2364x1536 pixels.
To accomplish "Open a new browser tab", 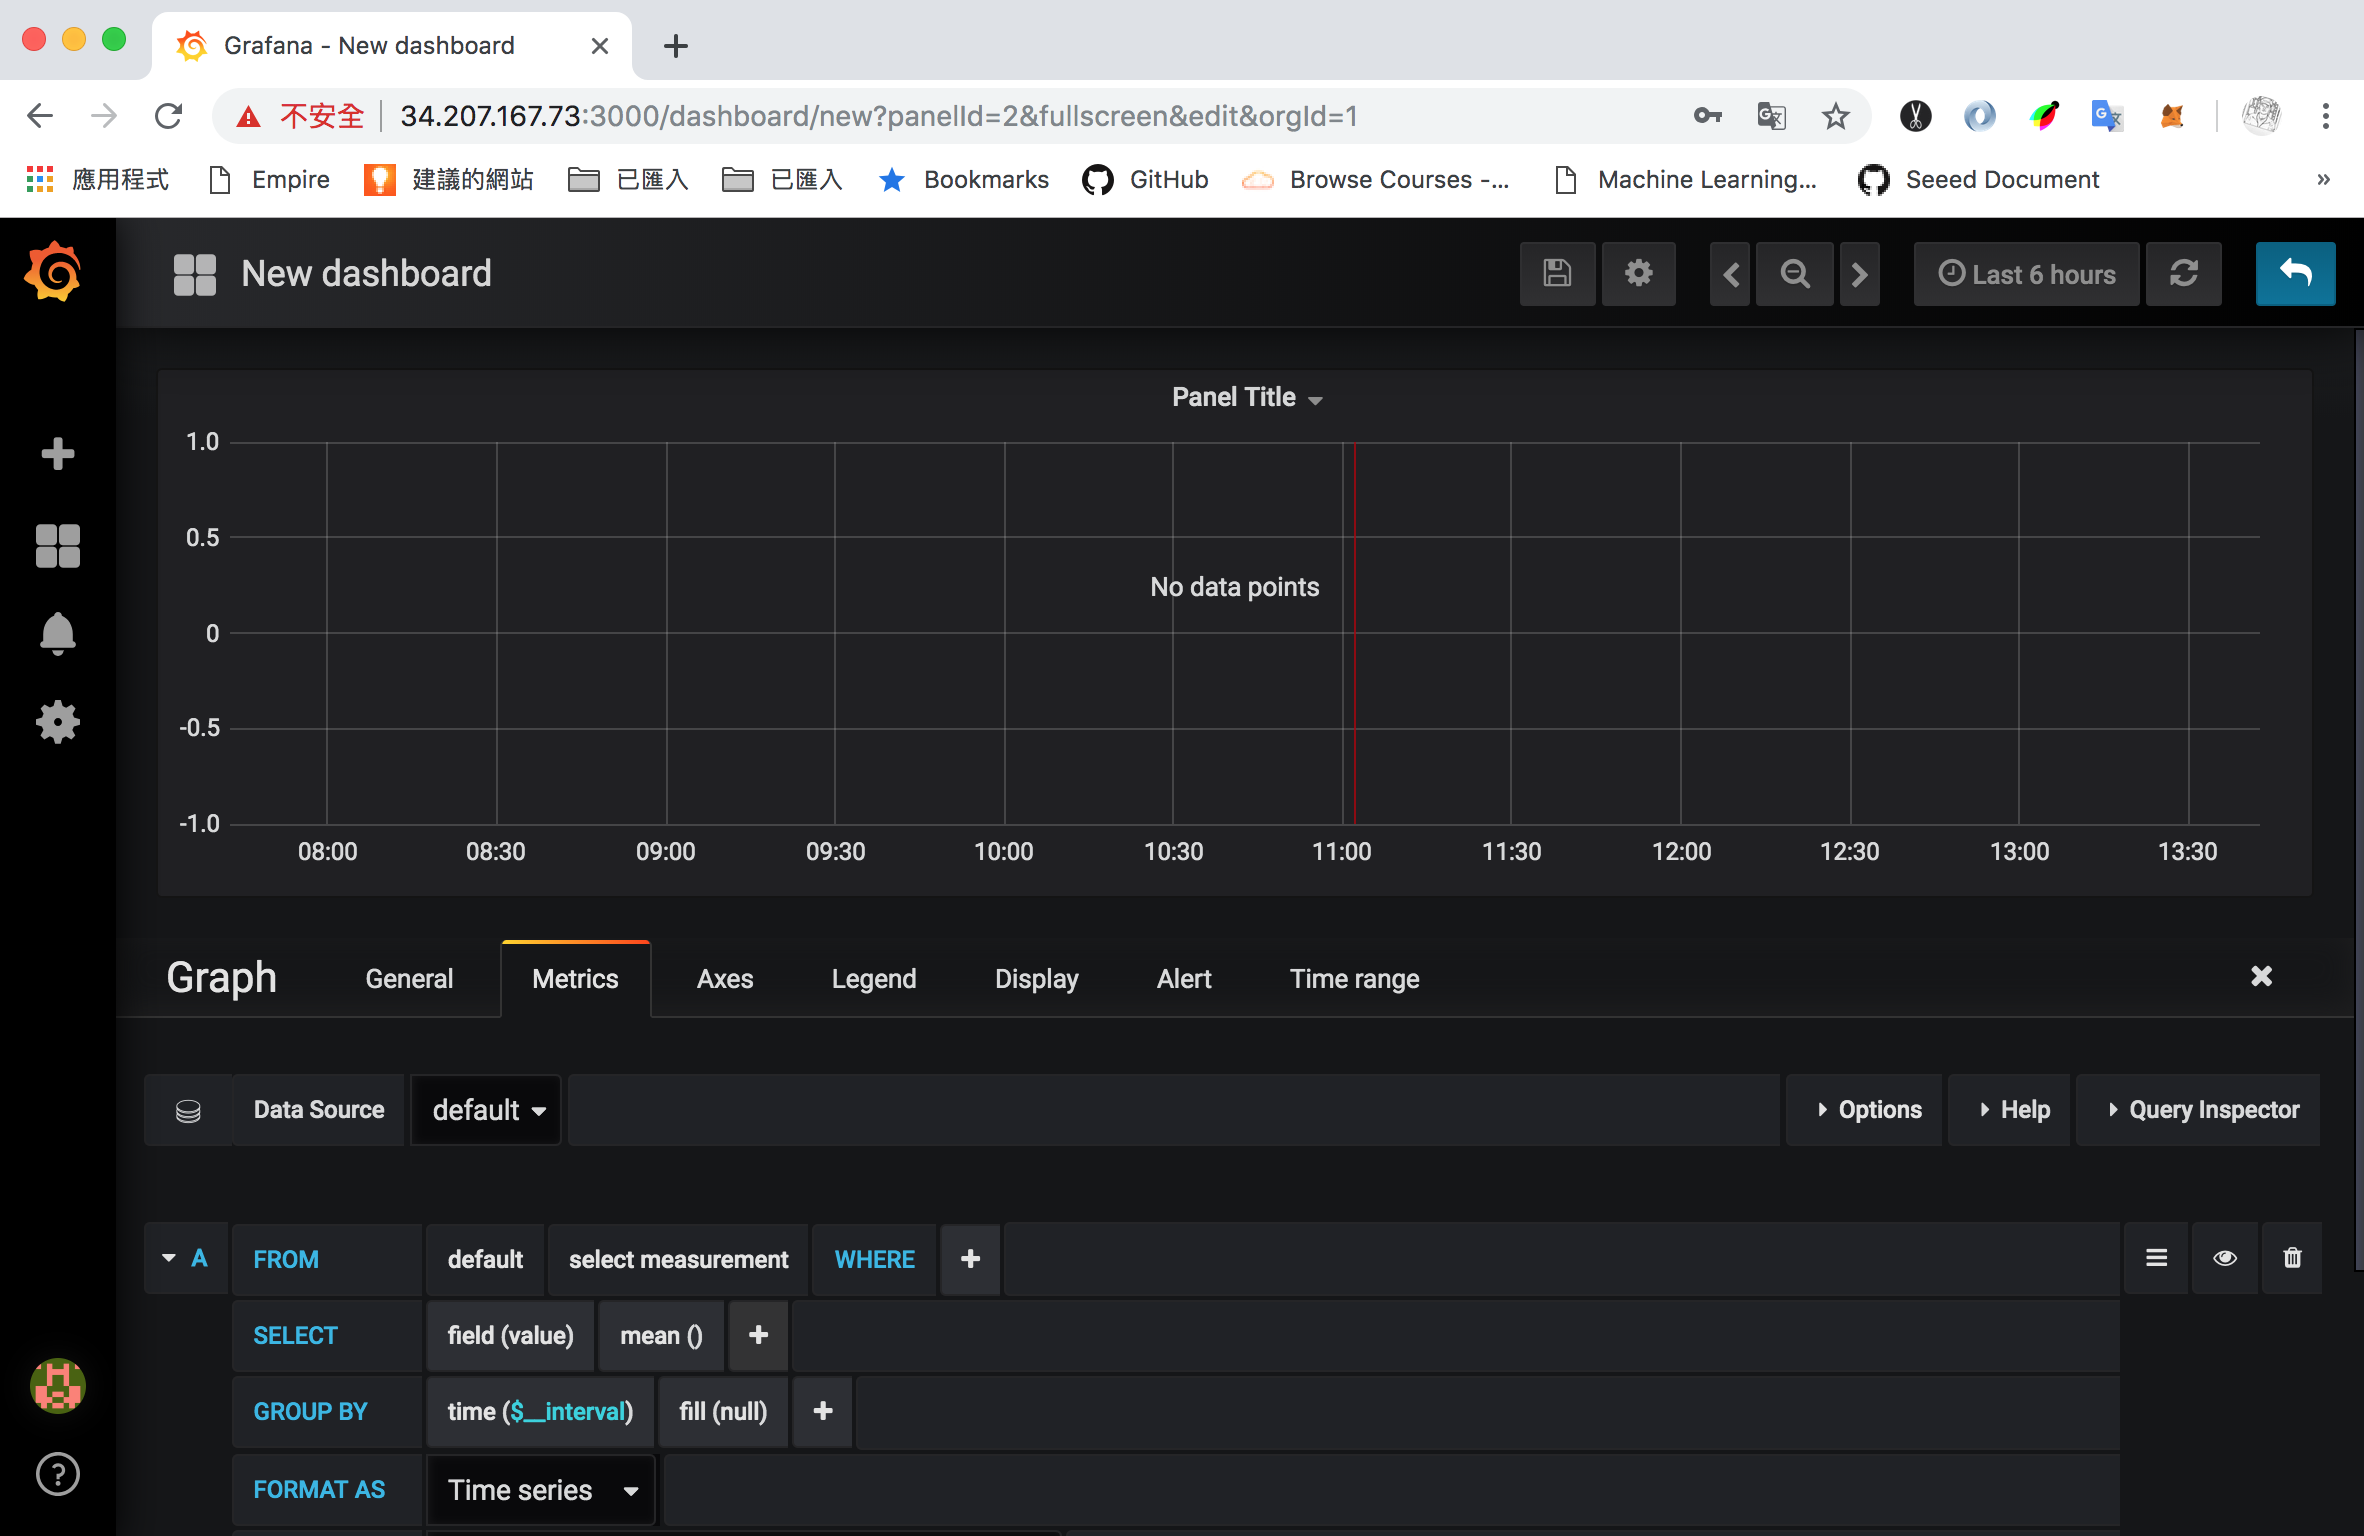I will coord(676,46).
